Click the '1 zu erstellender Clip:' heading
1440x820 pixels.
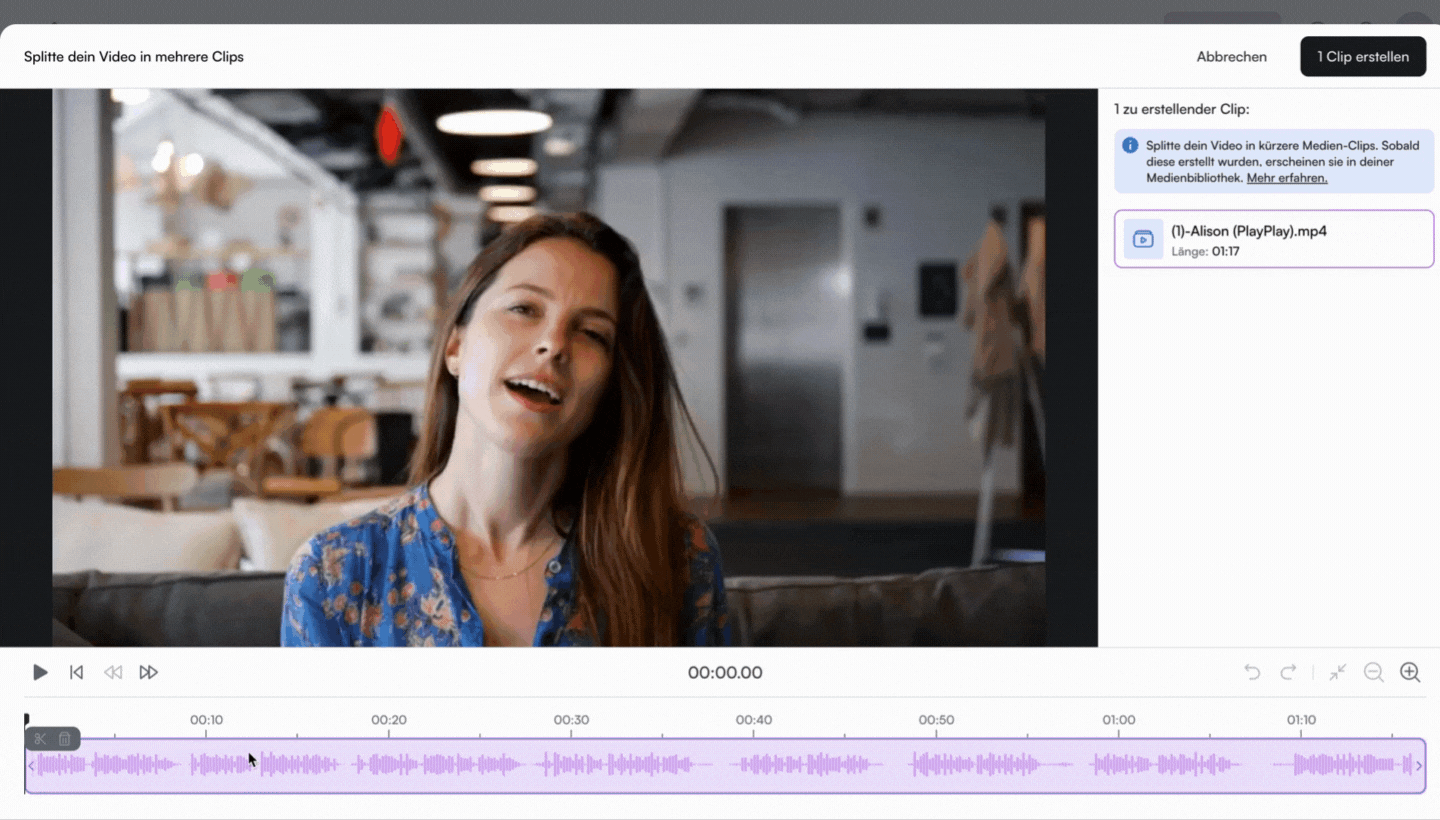(1182, 109)
